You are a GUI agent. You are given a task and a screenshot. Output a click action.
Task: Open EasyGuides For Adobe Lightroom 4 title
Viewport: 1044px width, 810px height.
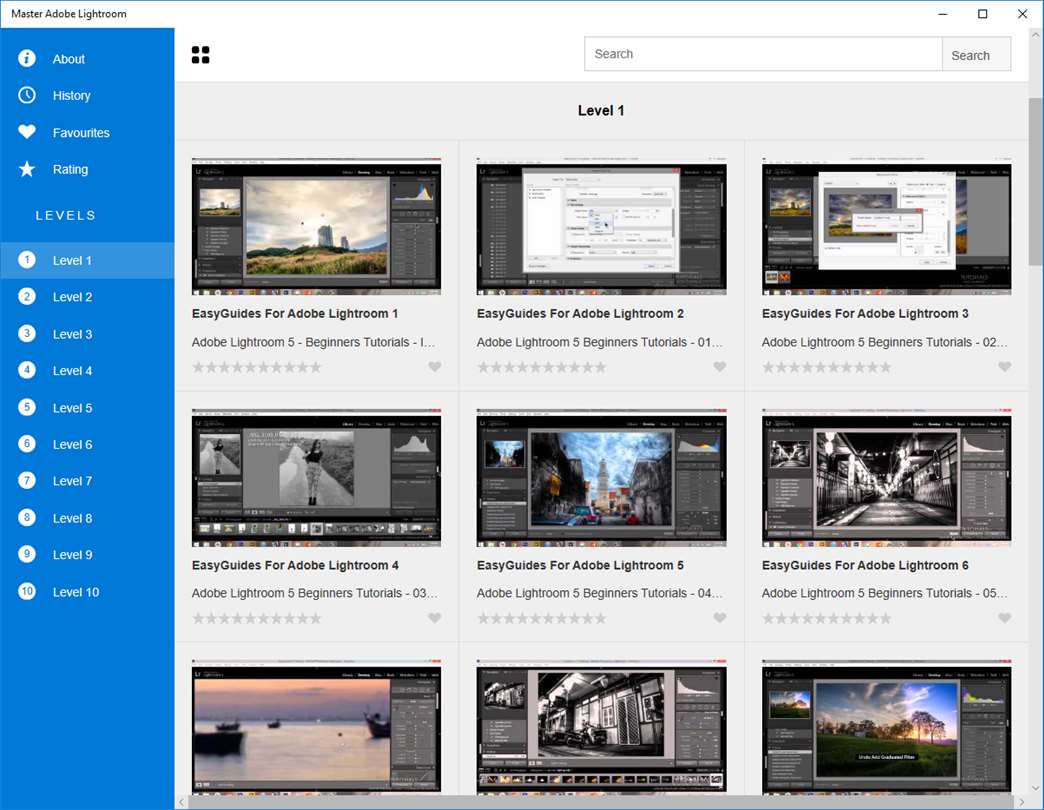(x=295, y=565)
